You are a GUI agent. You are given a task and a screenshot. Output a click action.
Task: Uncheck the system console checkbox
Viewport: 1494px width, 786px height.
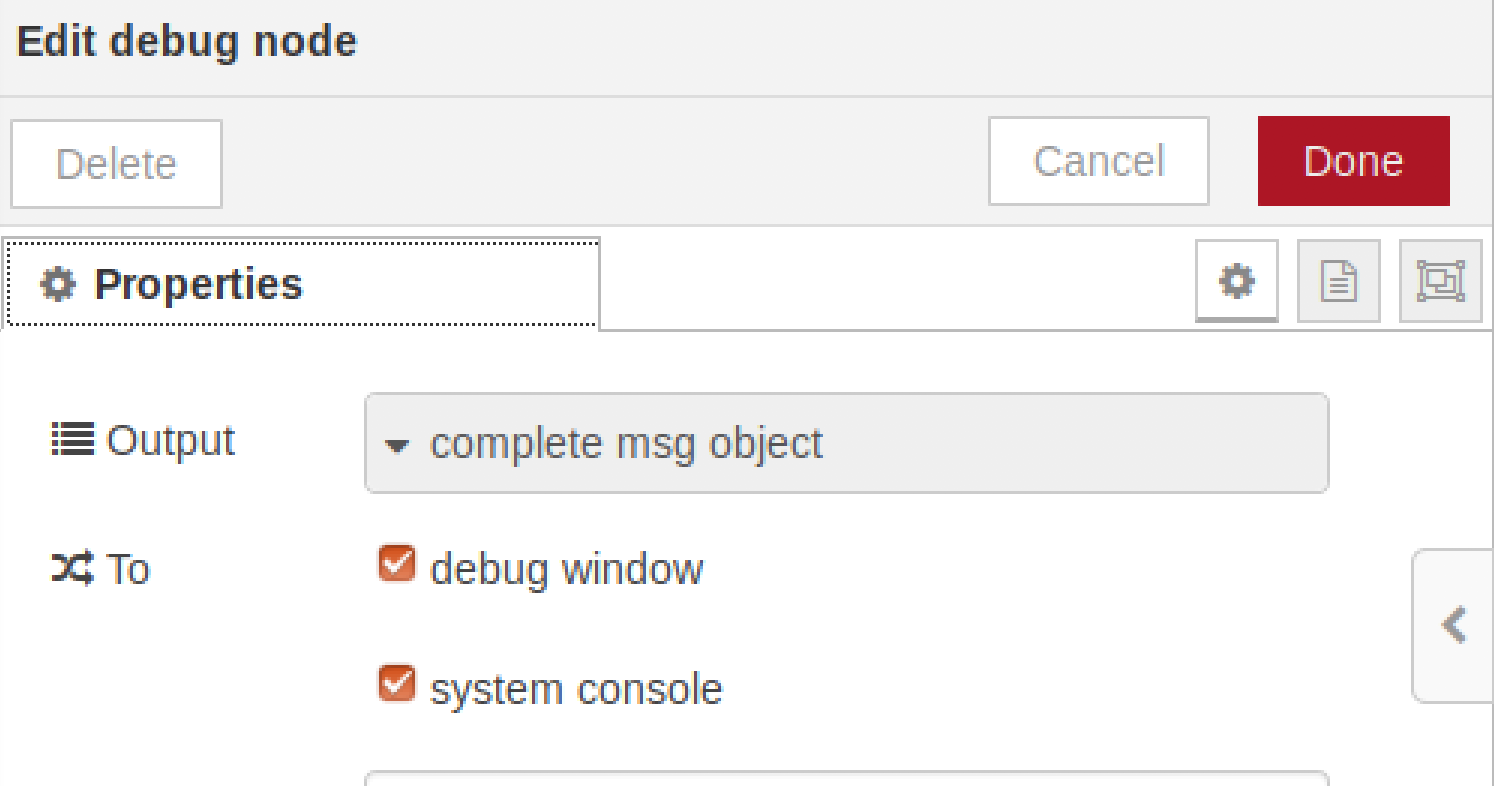(x=397, y=684)
